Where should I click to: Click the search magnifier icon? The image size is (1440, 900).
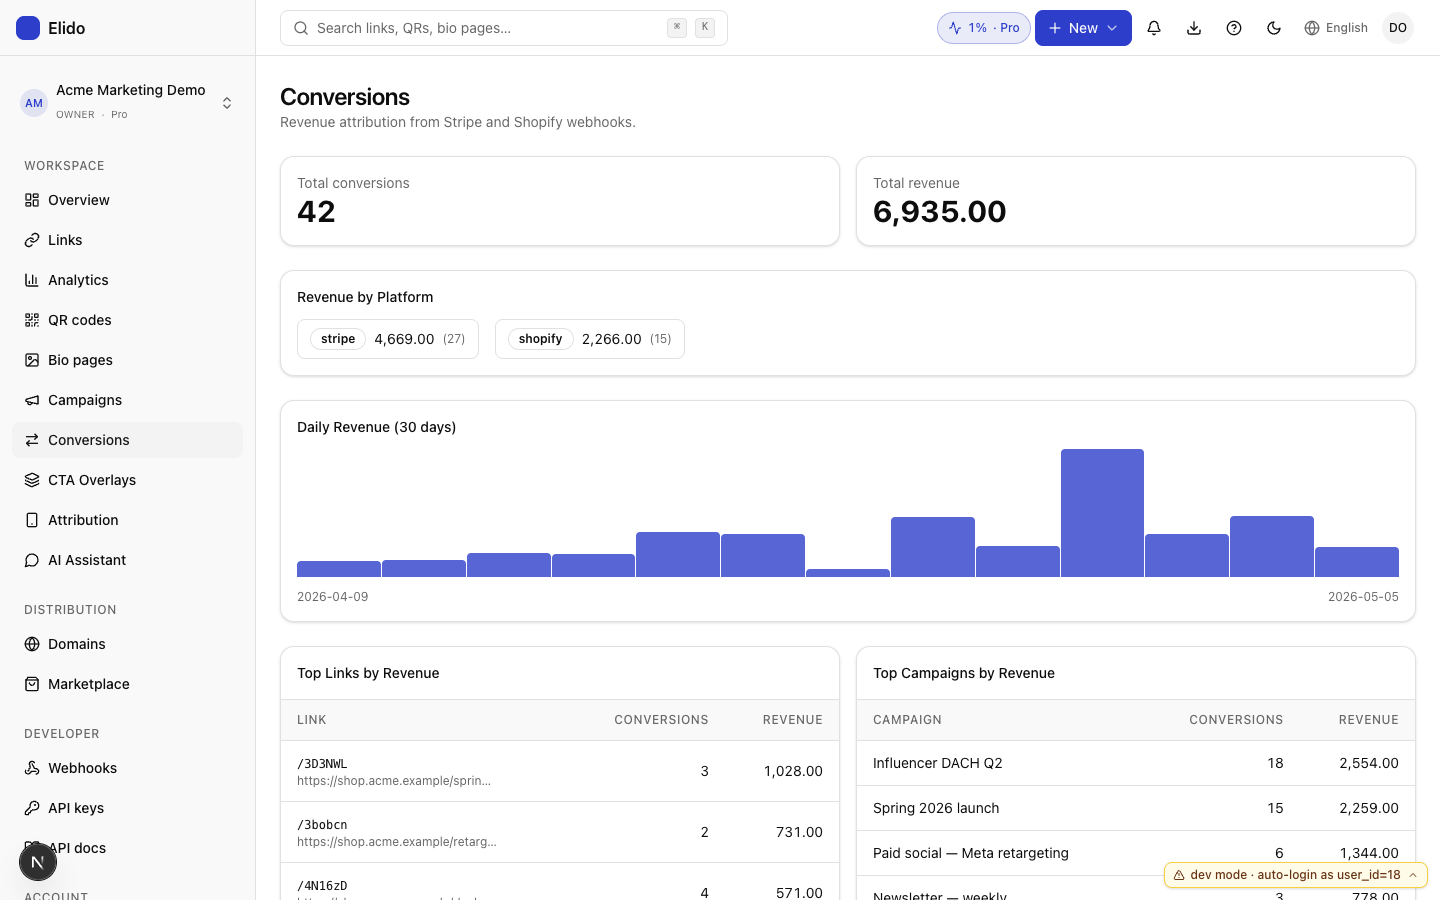tap(301, 28)
